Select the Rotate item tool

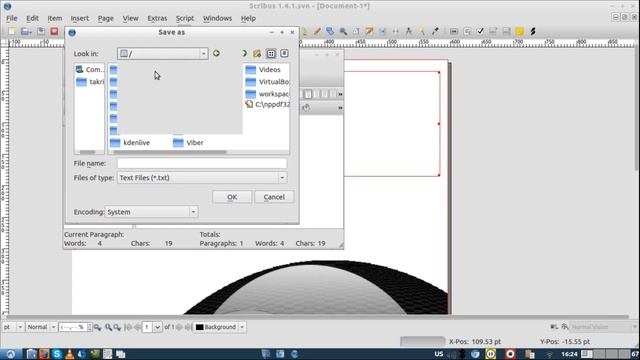[x=330, y=31]
